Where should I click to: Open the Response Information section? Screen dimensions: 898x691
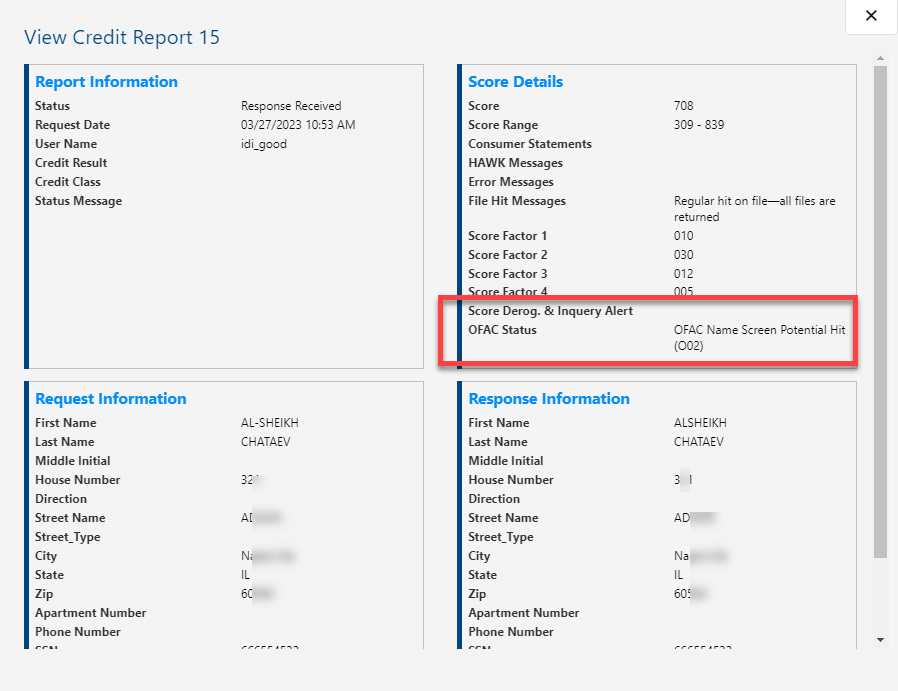[549, 398]
